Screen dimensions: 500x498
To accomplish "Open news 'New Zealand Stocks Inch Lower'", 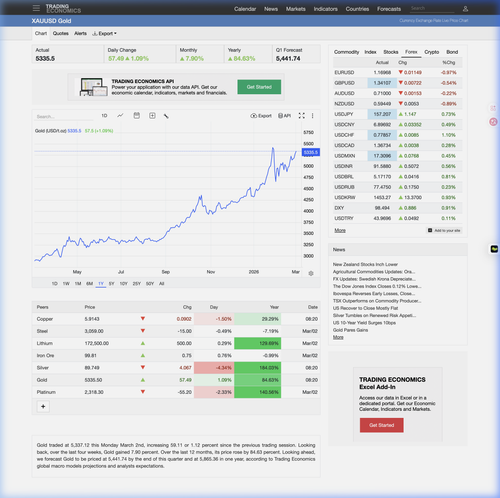I will click(365, 264).
